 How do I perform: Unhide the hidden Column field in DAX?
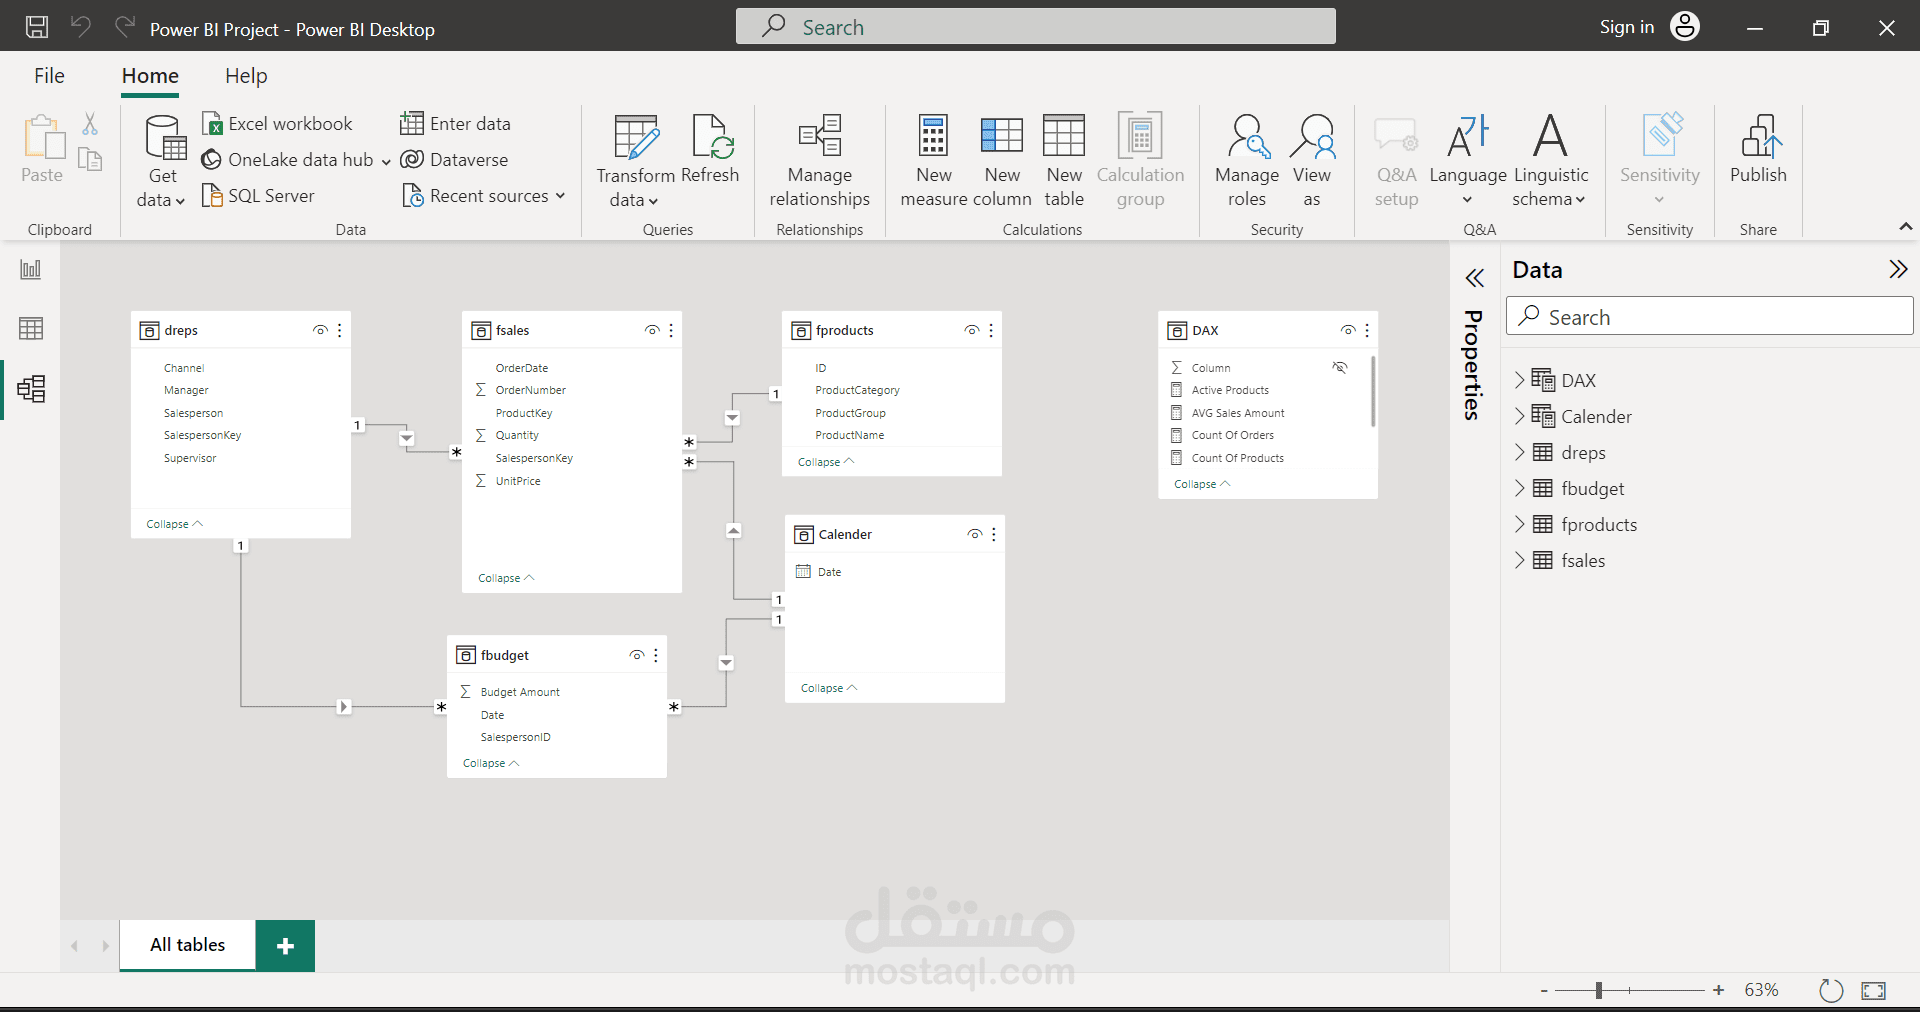coord(1340,367)
